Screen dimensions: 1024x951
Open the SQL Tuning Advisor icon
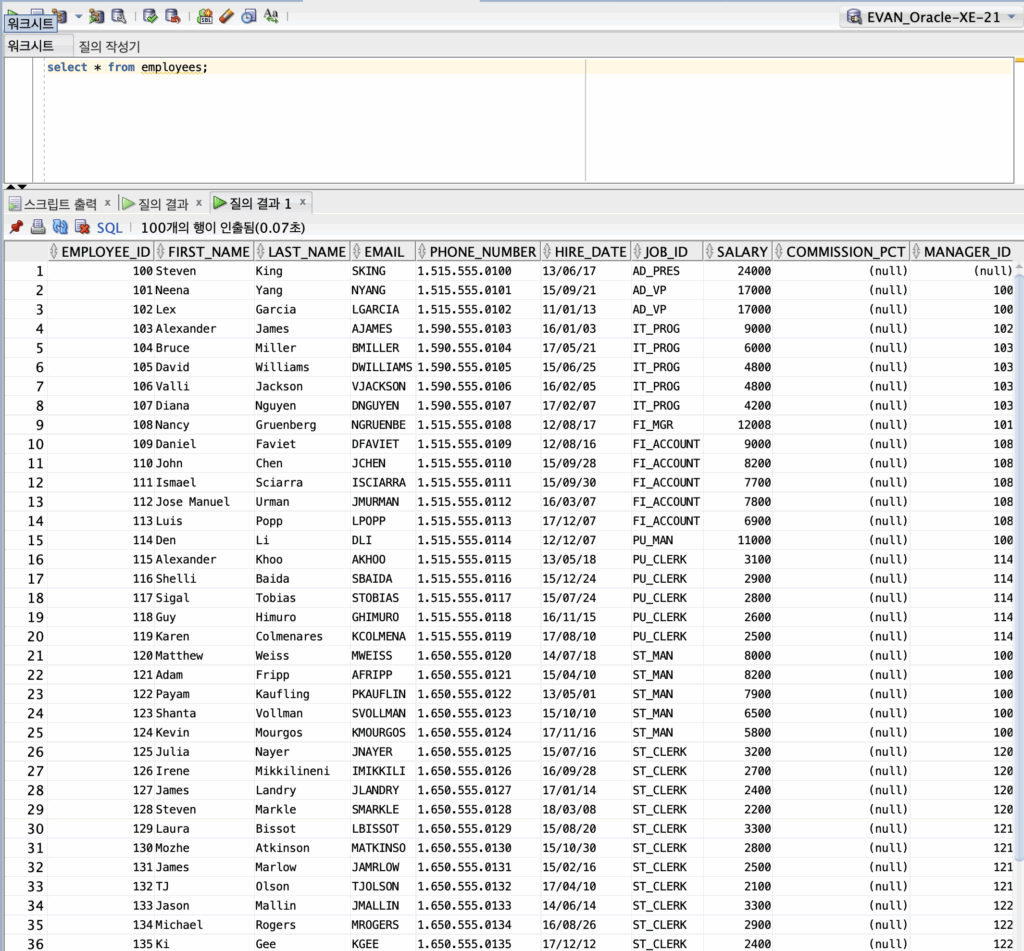[x=119, y=16]
